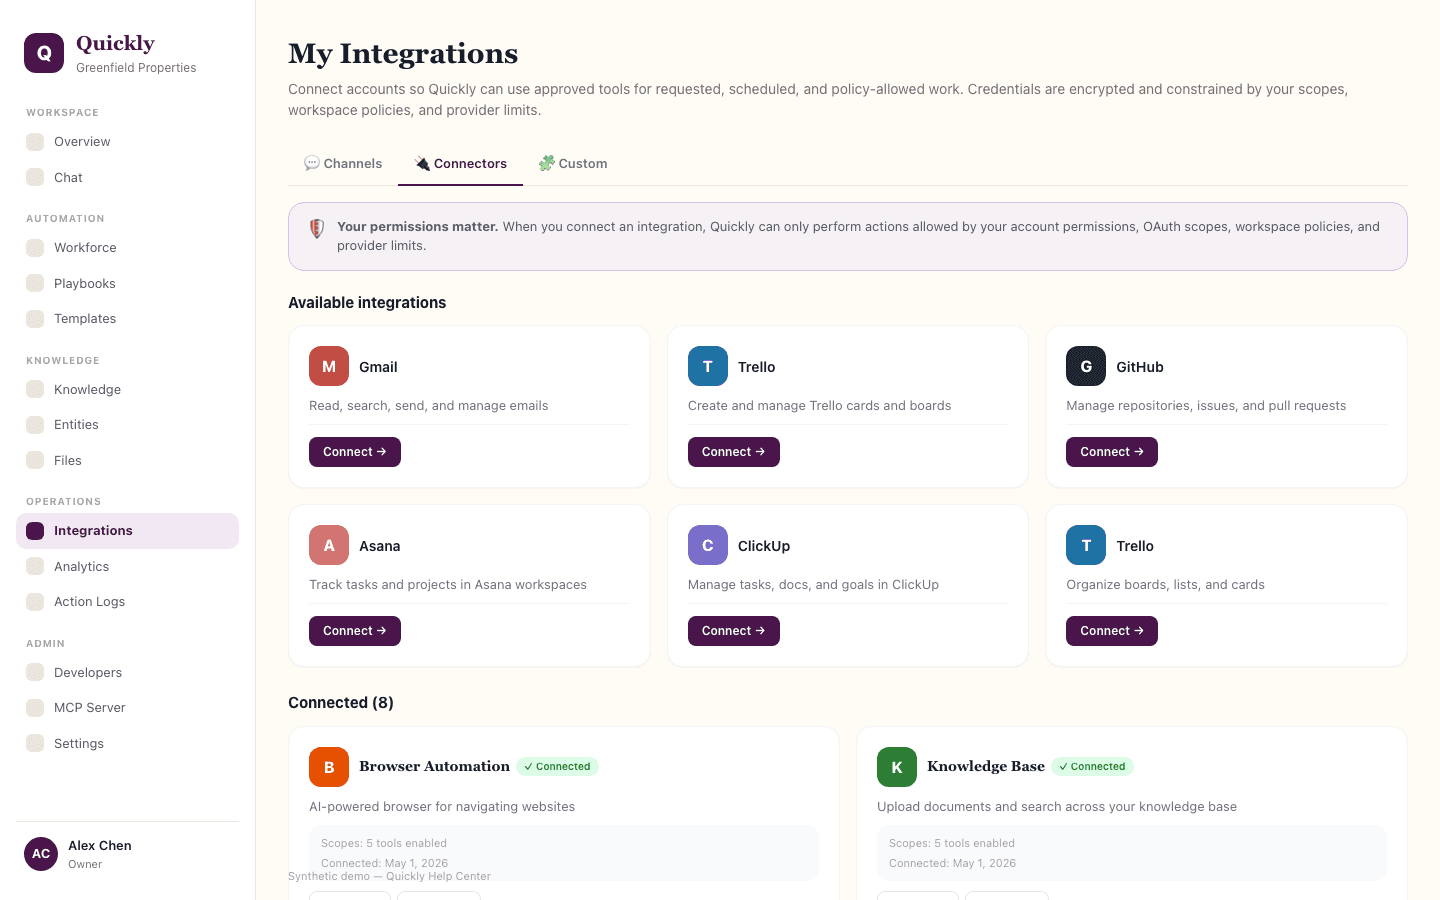This screenshot has width=1440, height=900.
Task: Click the Templates sidebar icon
Action: (35, 319)
